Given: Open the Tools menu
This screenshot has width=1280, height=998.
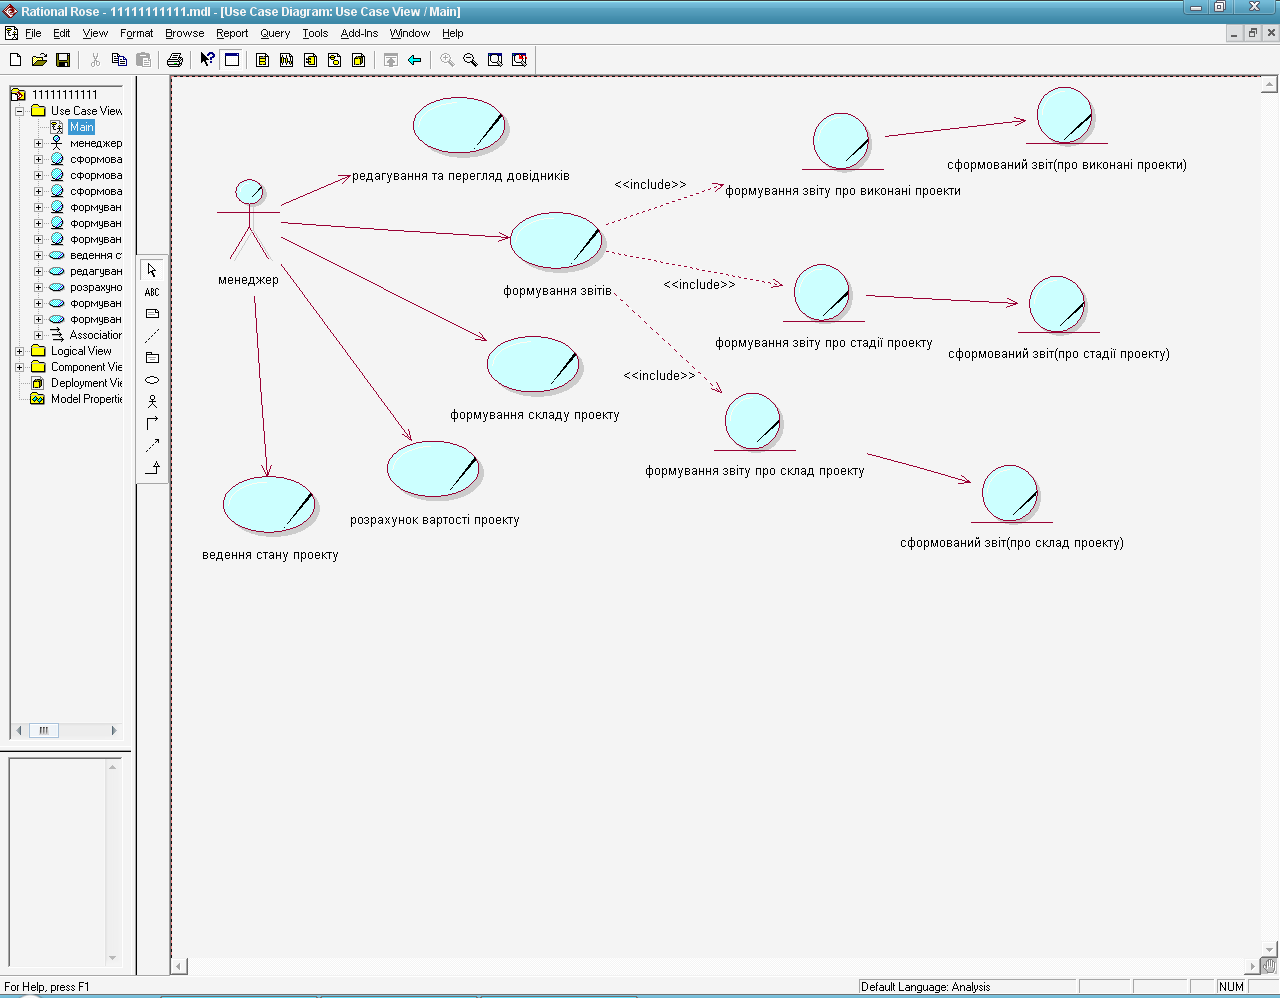Looking at the screenshot, I should (x=315, y=33).
